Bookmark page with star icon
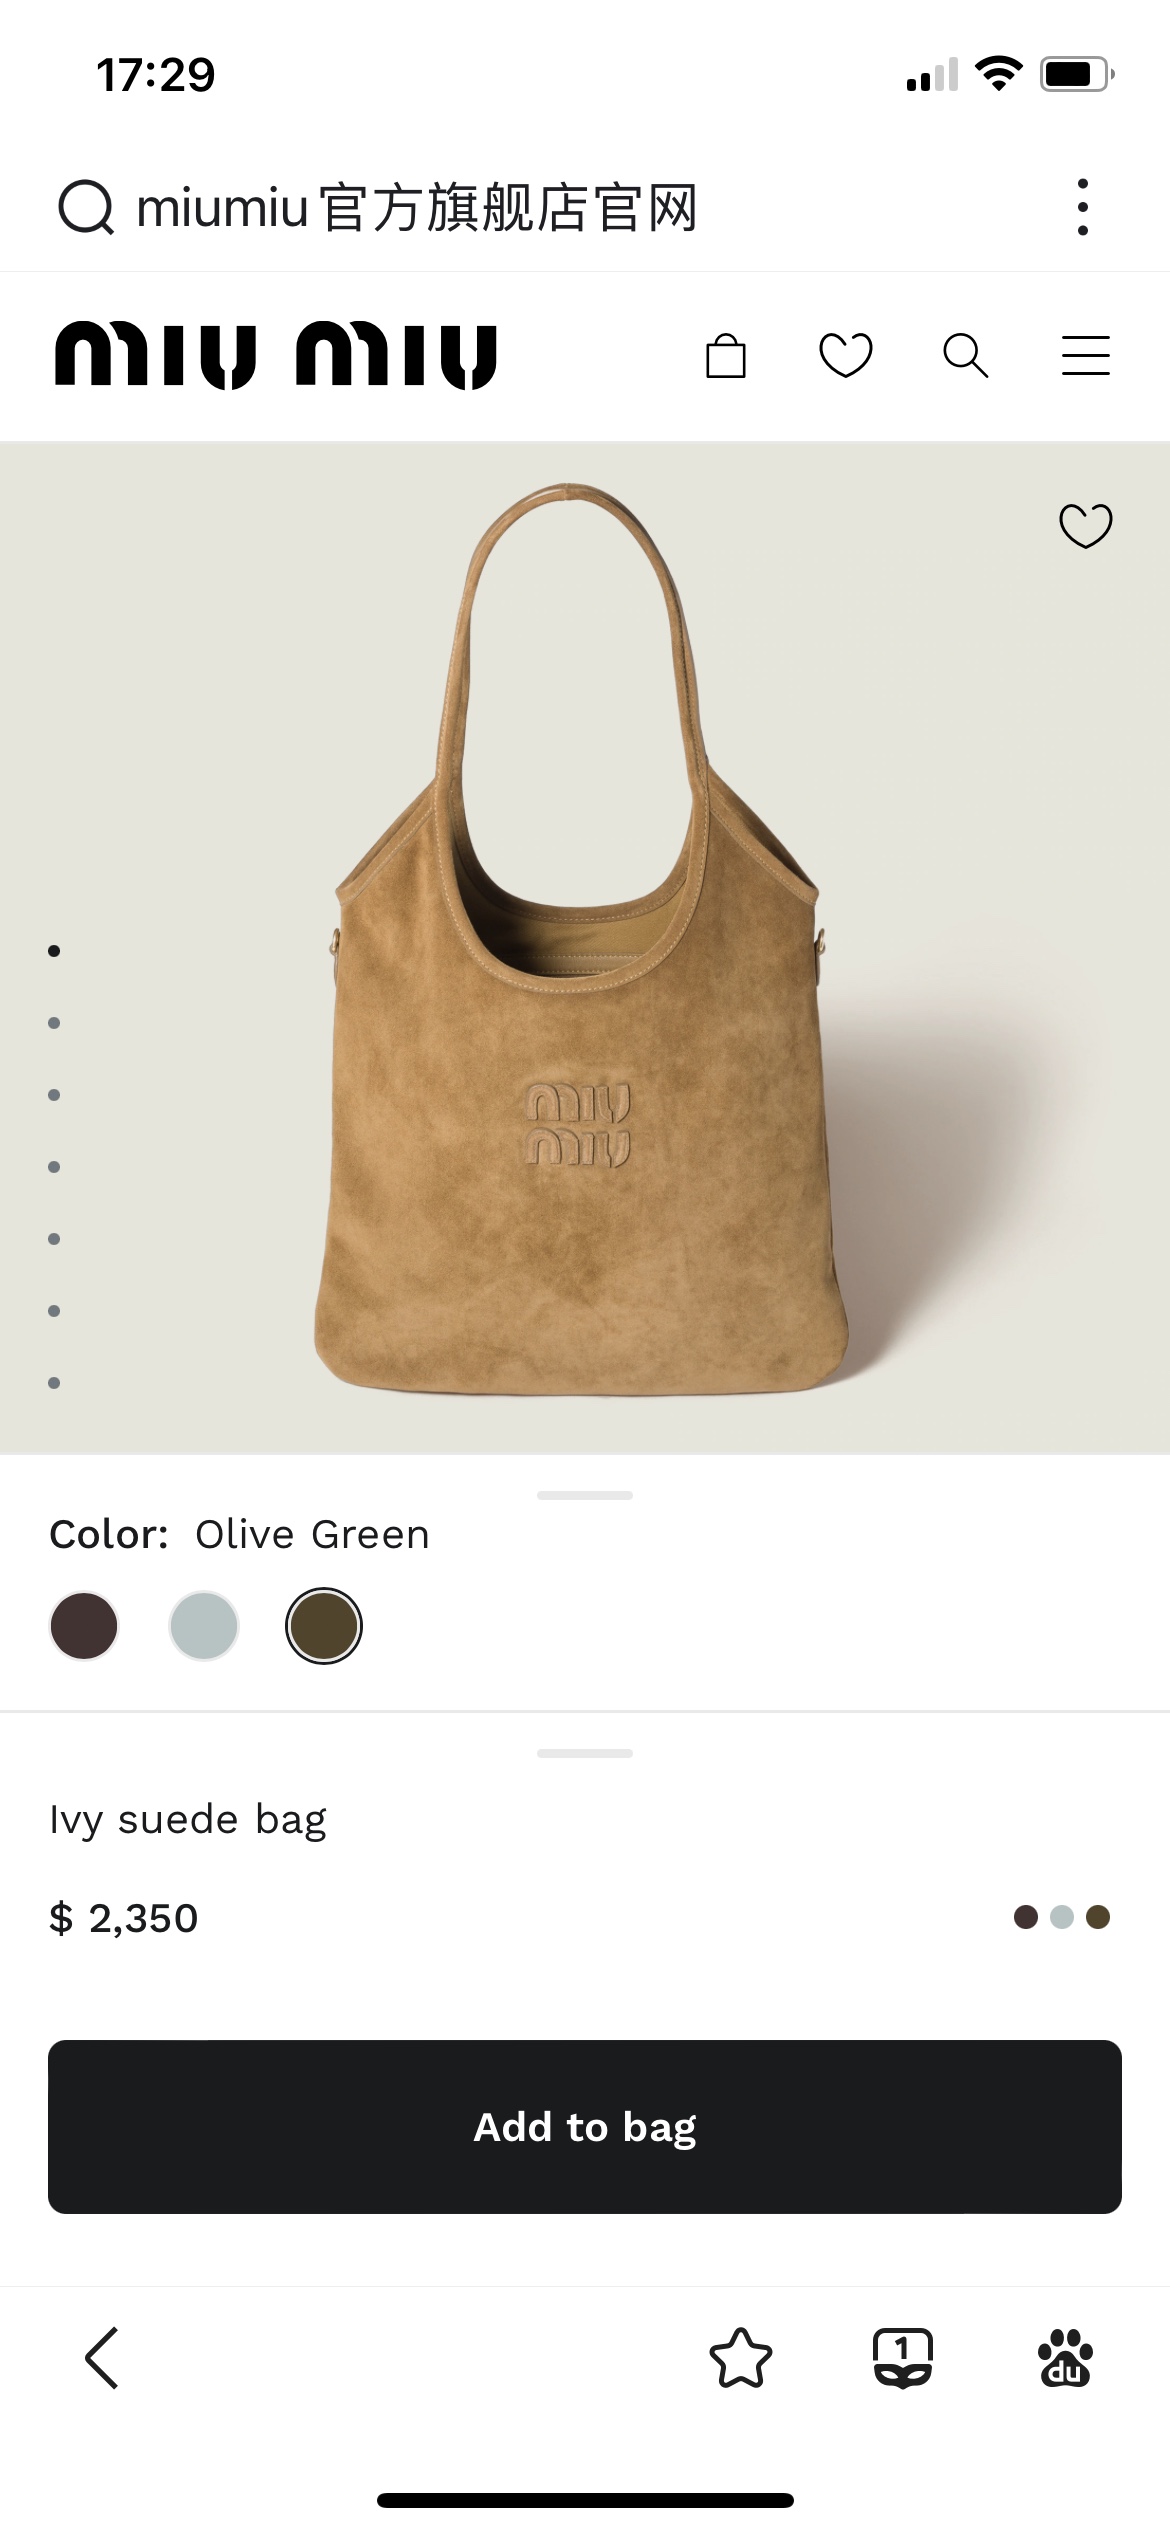The height and width of the screenshot is (2532, 1170). 741,2358
